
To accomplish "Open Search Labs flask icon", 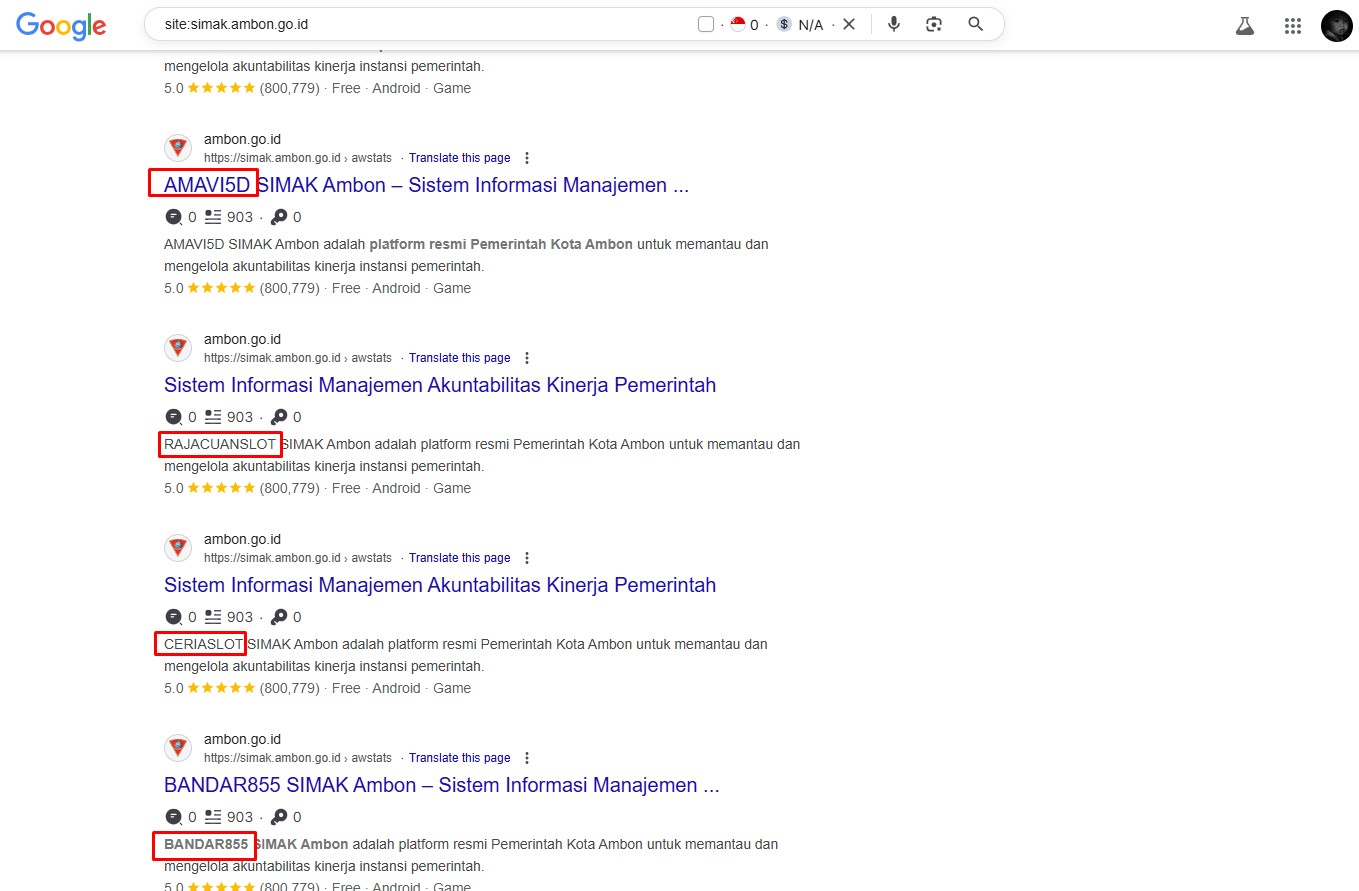I will click(1244, 26).
